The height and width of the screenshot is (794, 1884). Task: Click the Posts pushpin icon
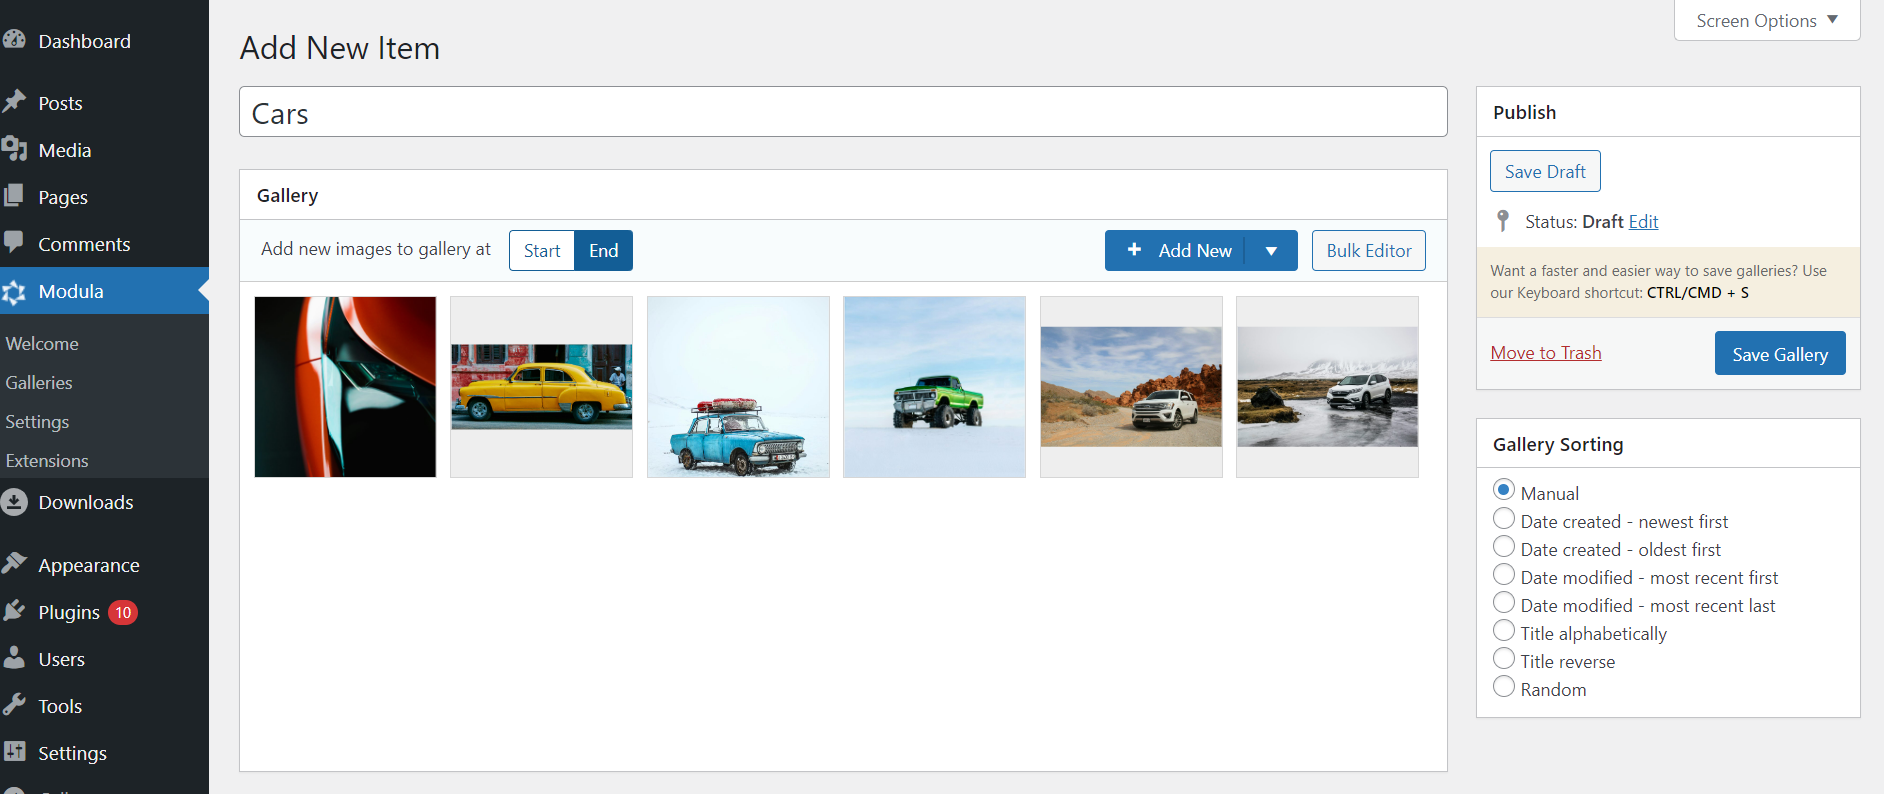point(14,102)
